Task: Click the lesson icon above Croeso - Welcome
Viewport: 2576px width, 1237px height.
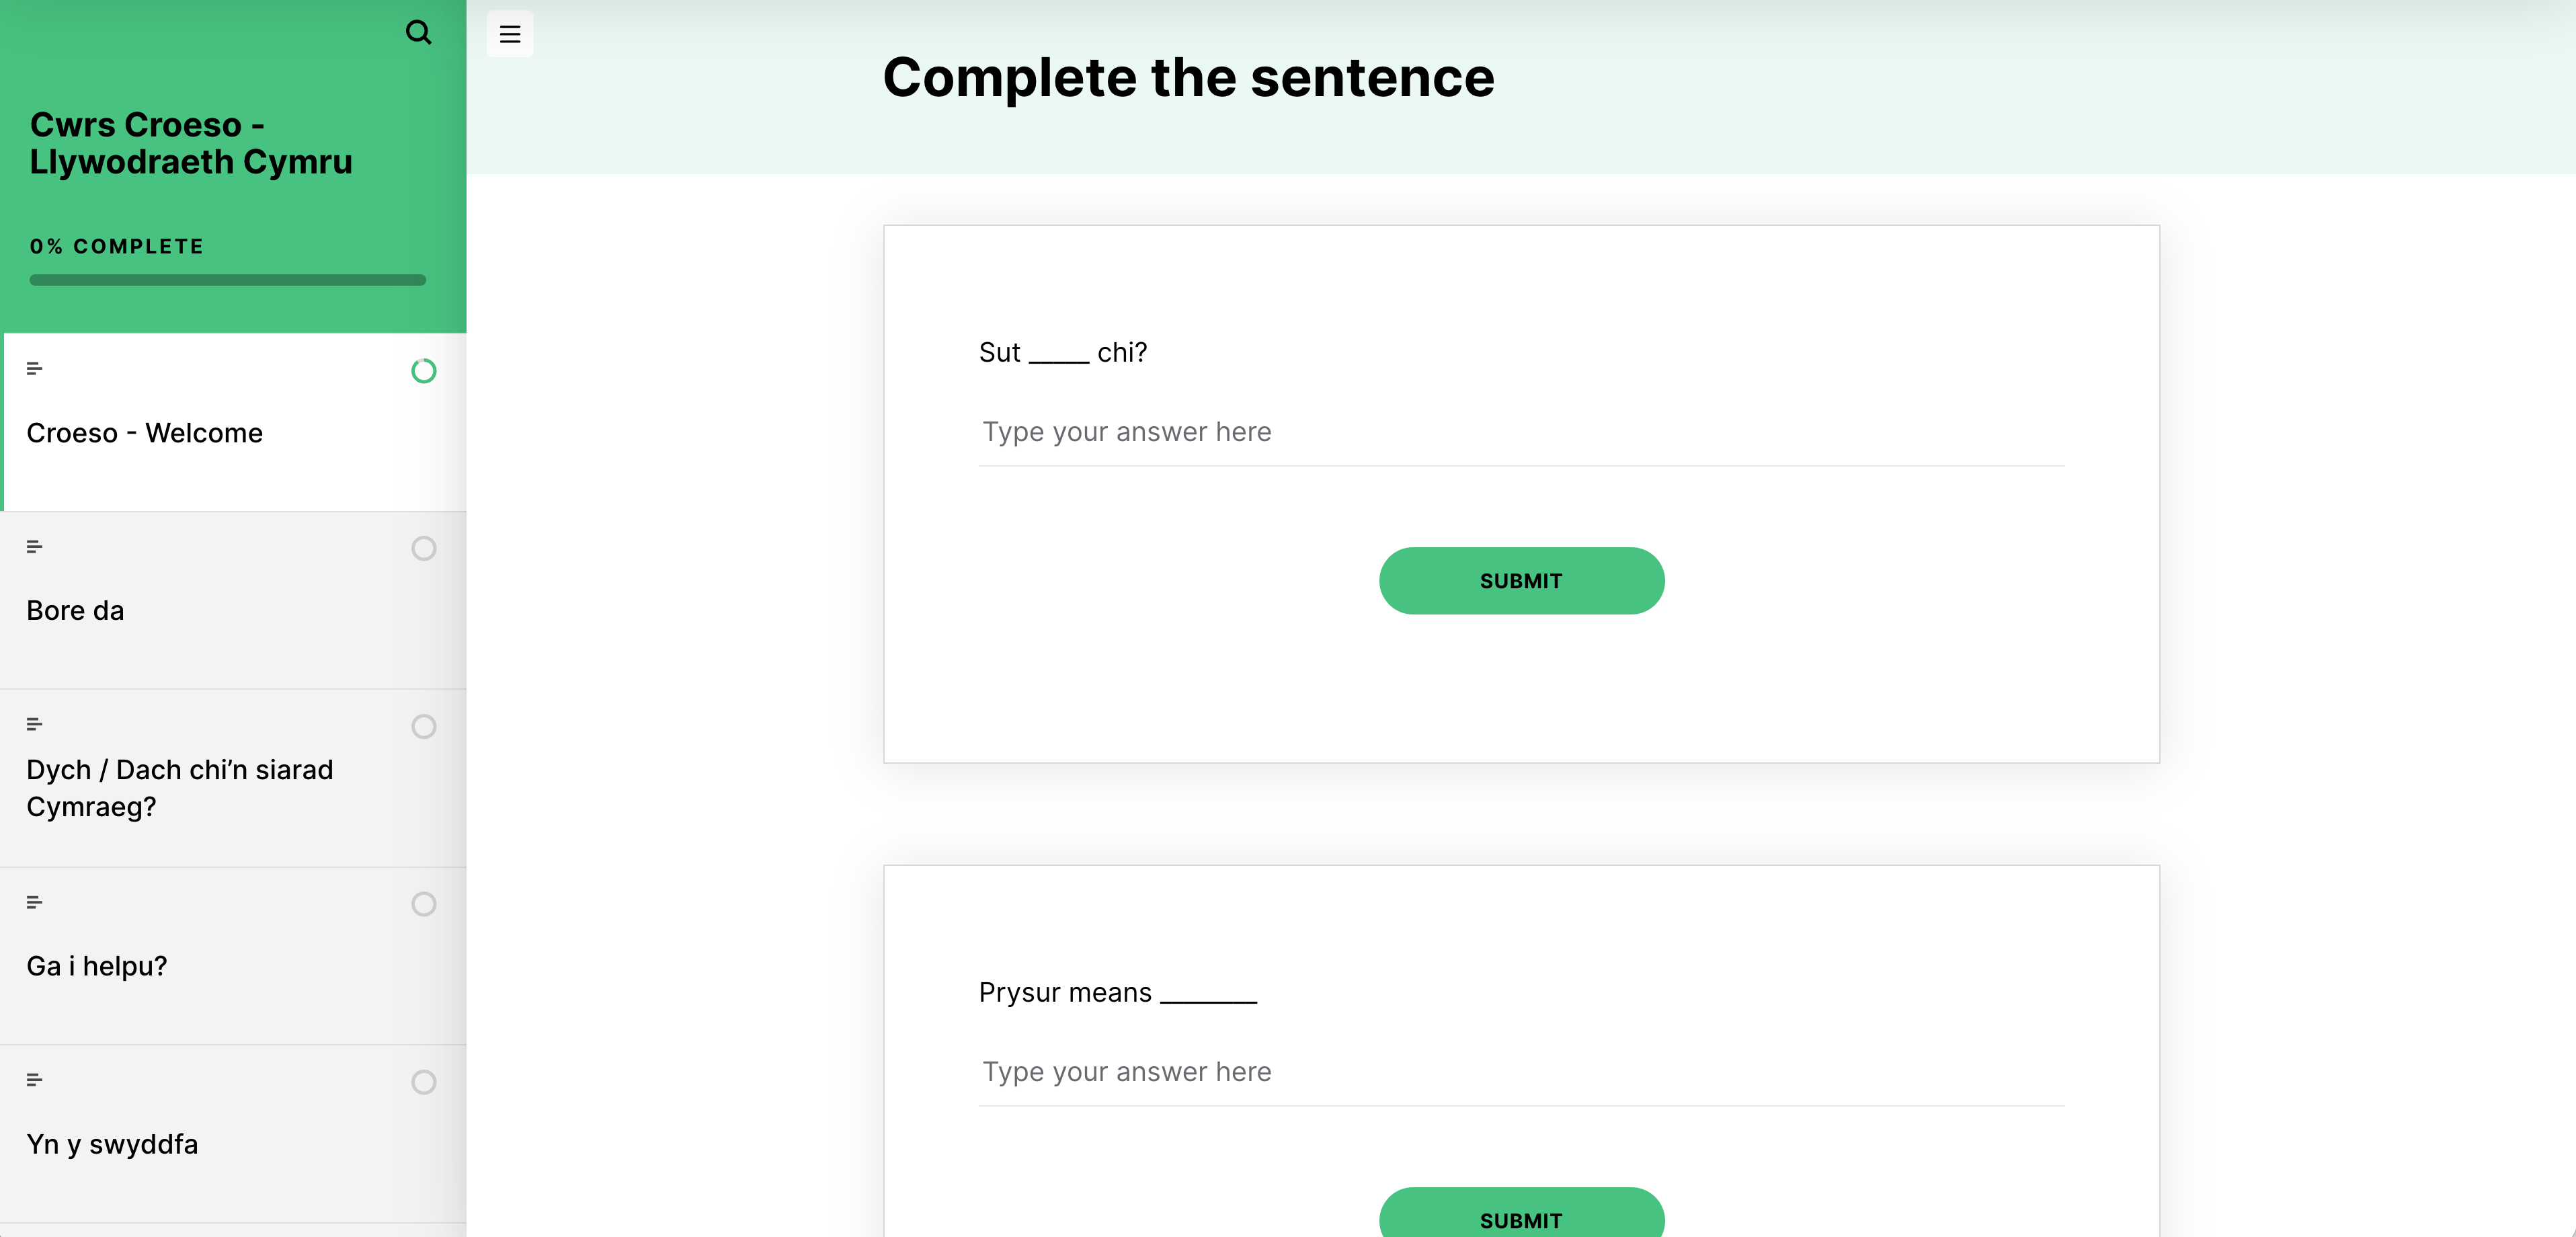Action: pos(34,369)
